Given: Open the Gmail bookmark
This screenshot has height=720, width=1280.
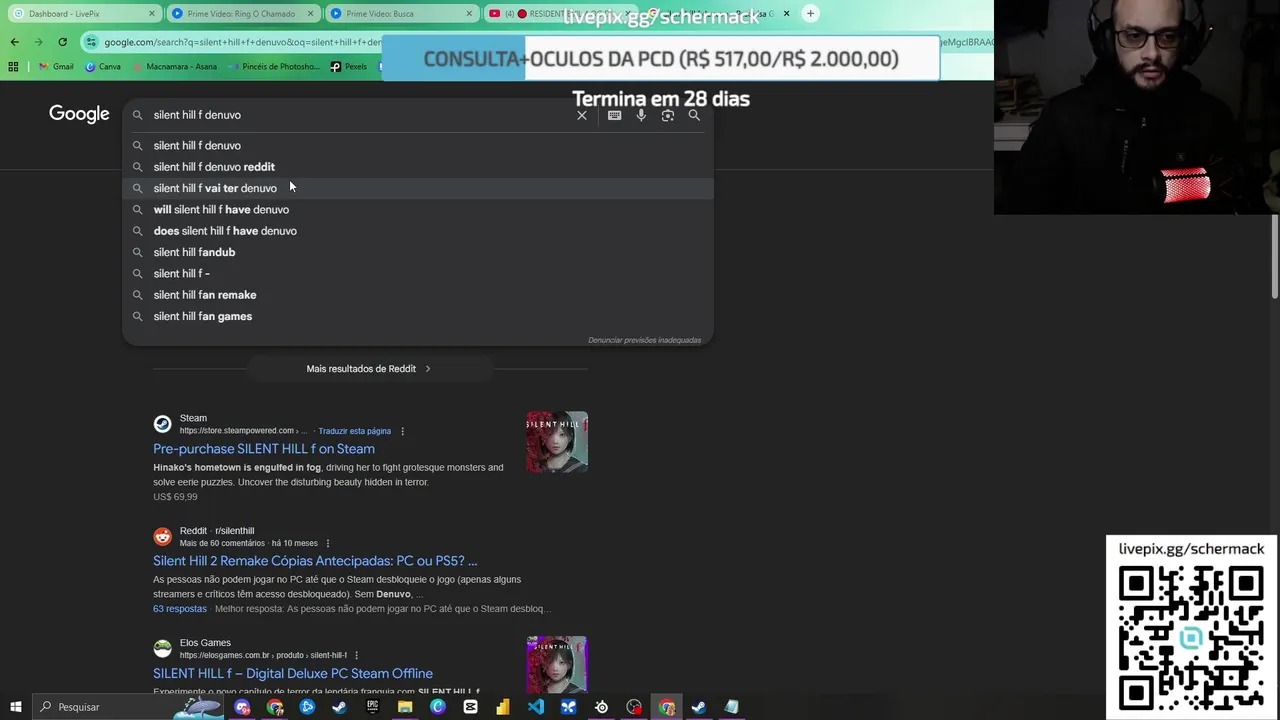Looking at the screenshot, I should point(55,66).
